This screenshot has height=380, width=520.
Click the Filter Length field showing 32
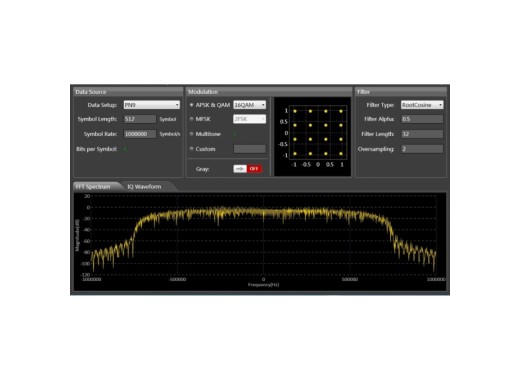[422, 134]
